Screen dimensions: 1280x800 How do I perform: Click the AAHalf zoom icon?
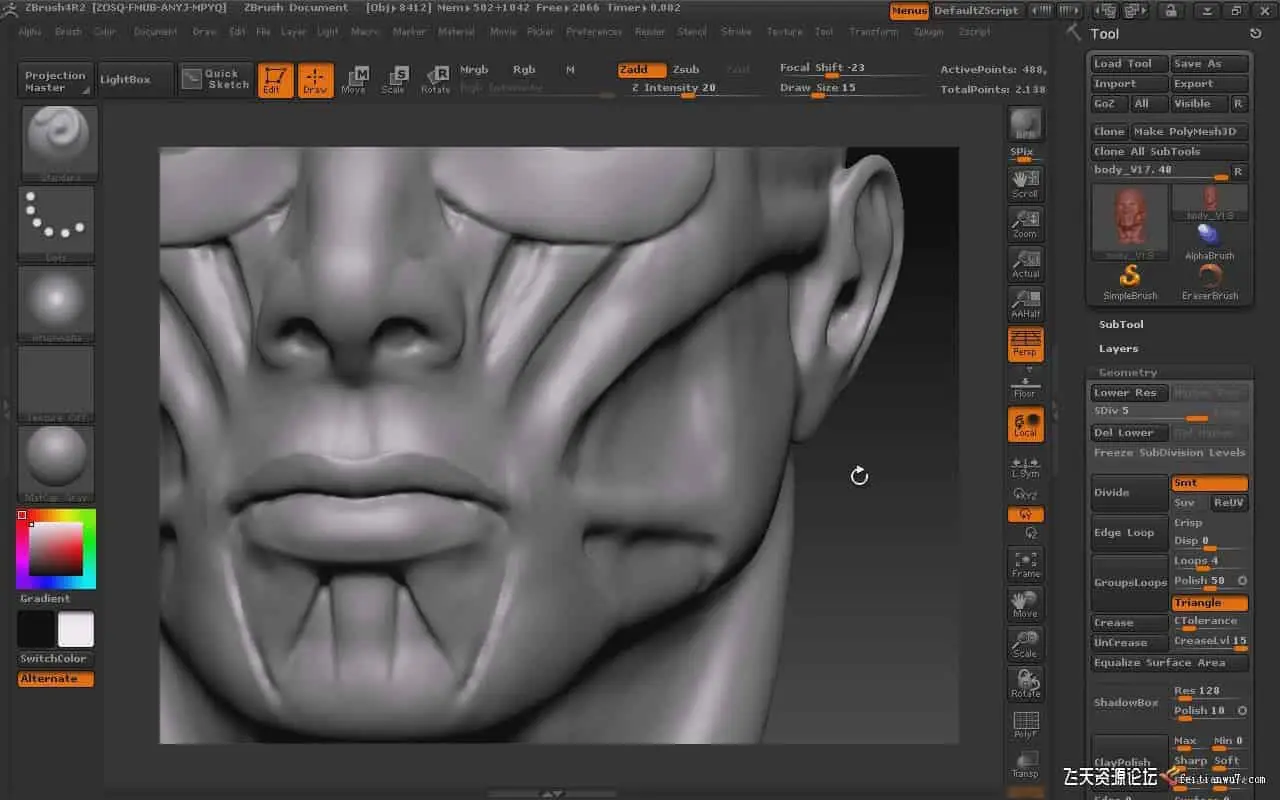tap(1025, 304)
